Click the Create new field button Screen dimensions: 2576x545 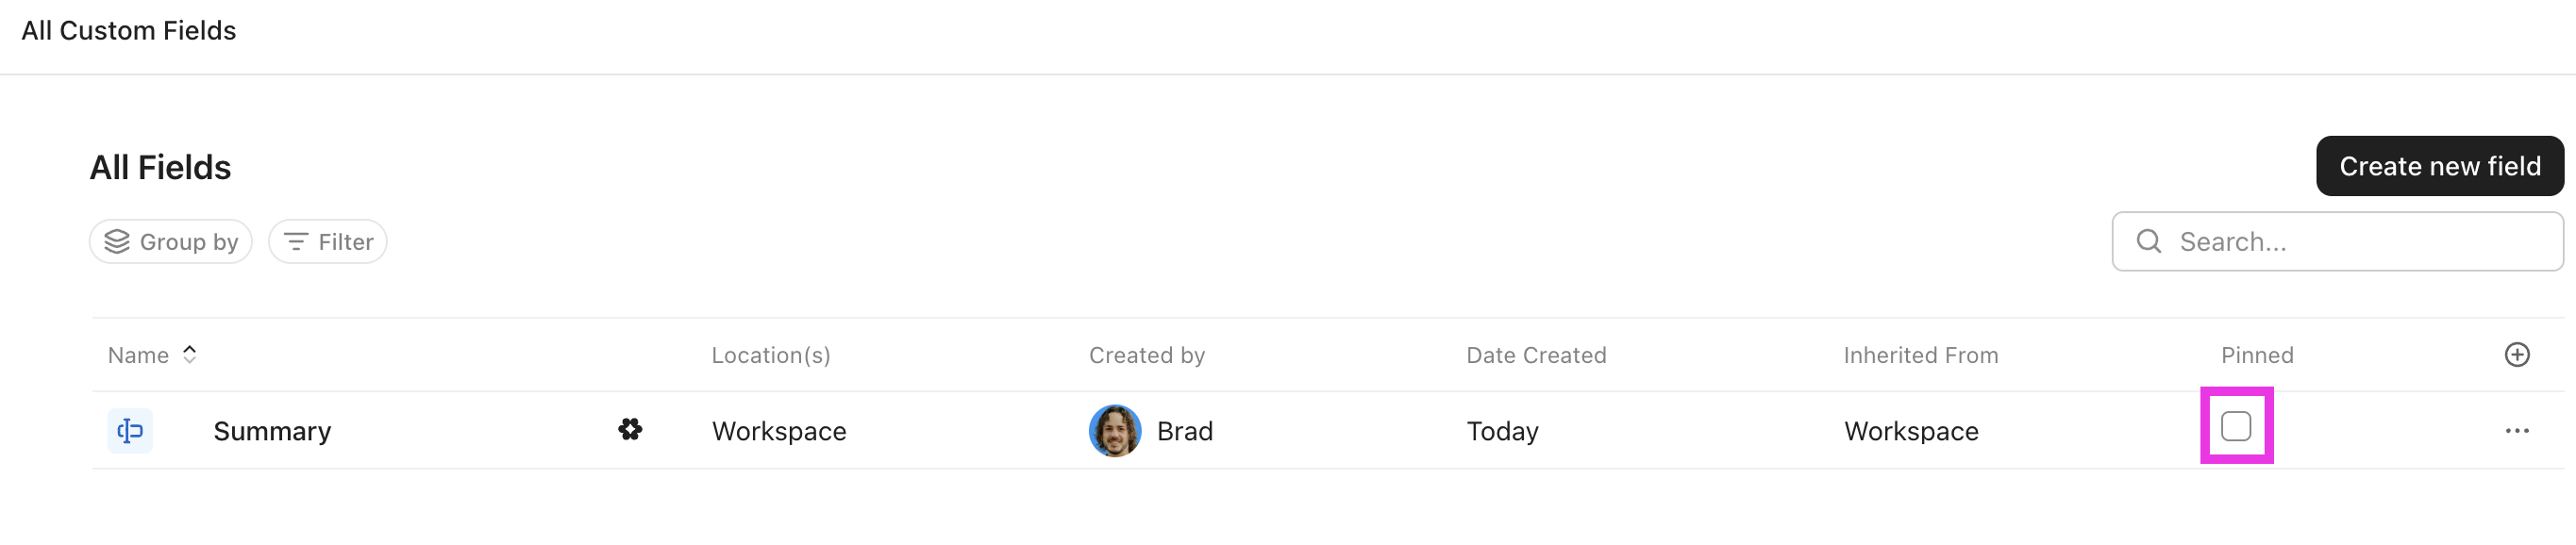(2440, 165)
